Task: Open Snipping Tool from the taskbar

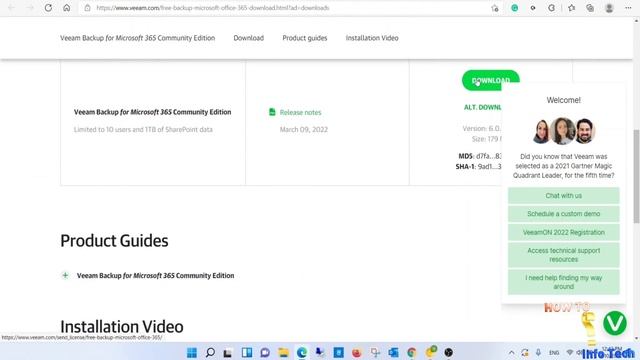Action: pos(375,352)
